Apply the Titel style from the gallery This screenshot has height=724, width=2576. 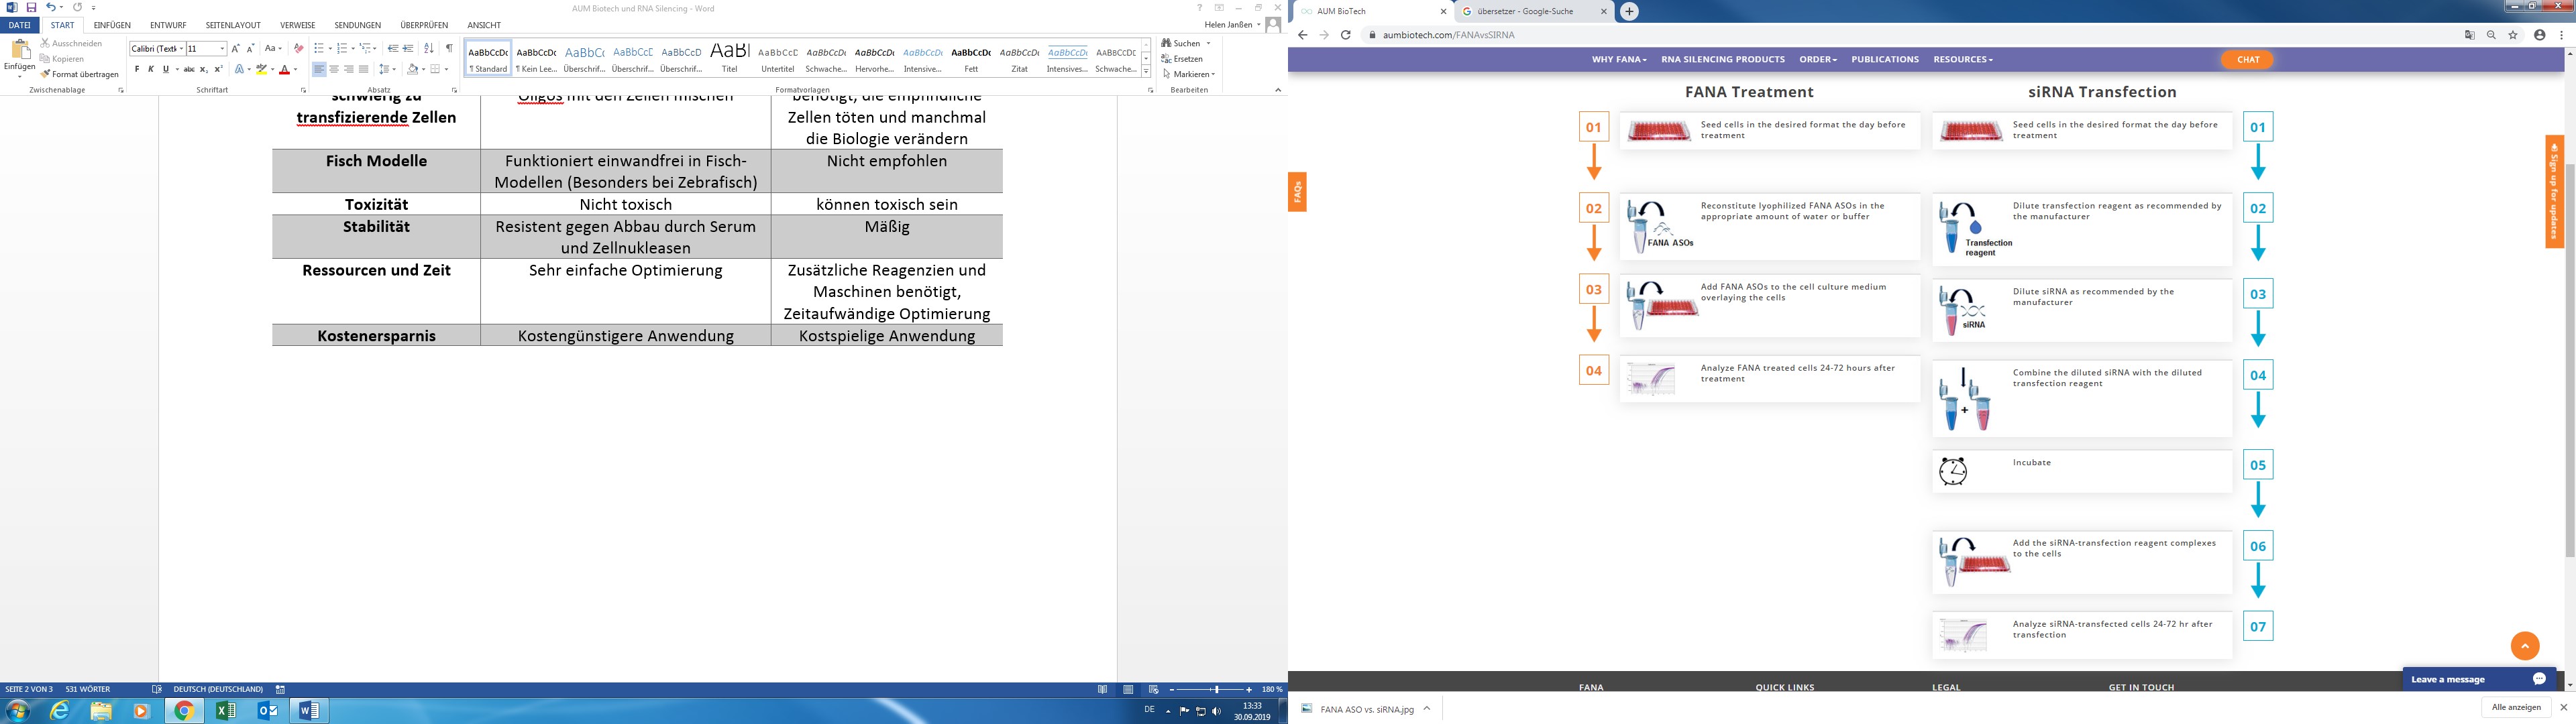[730, 57]
